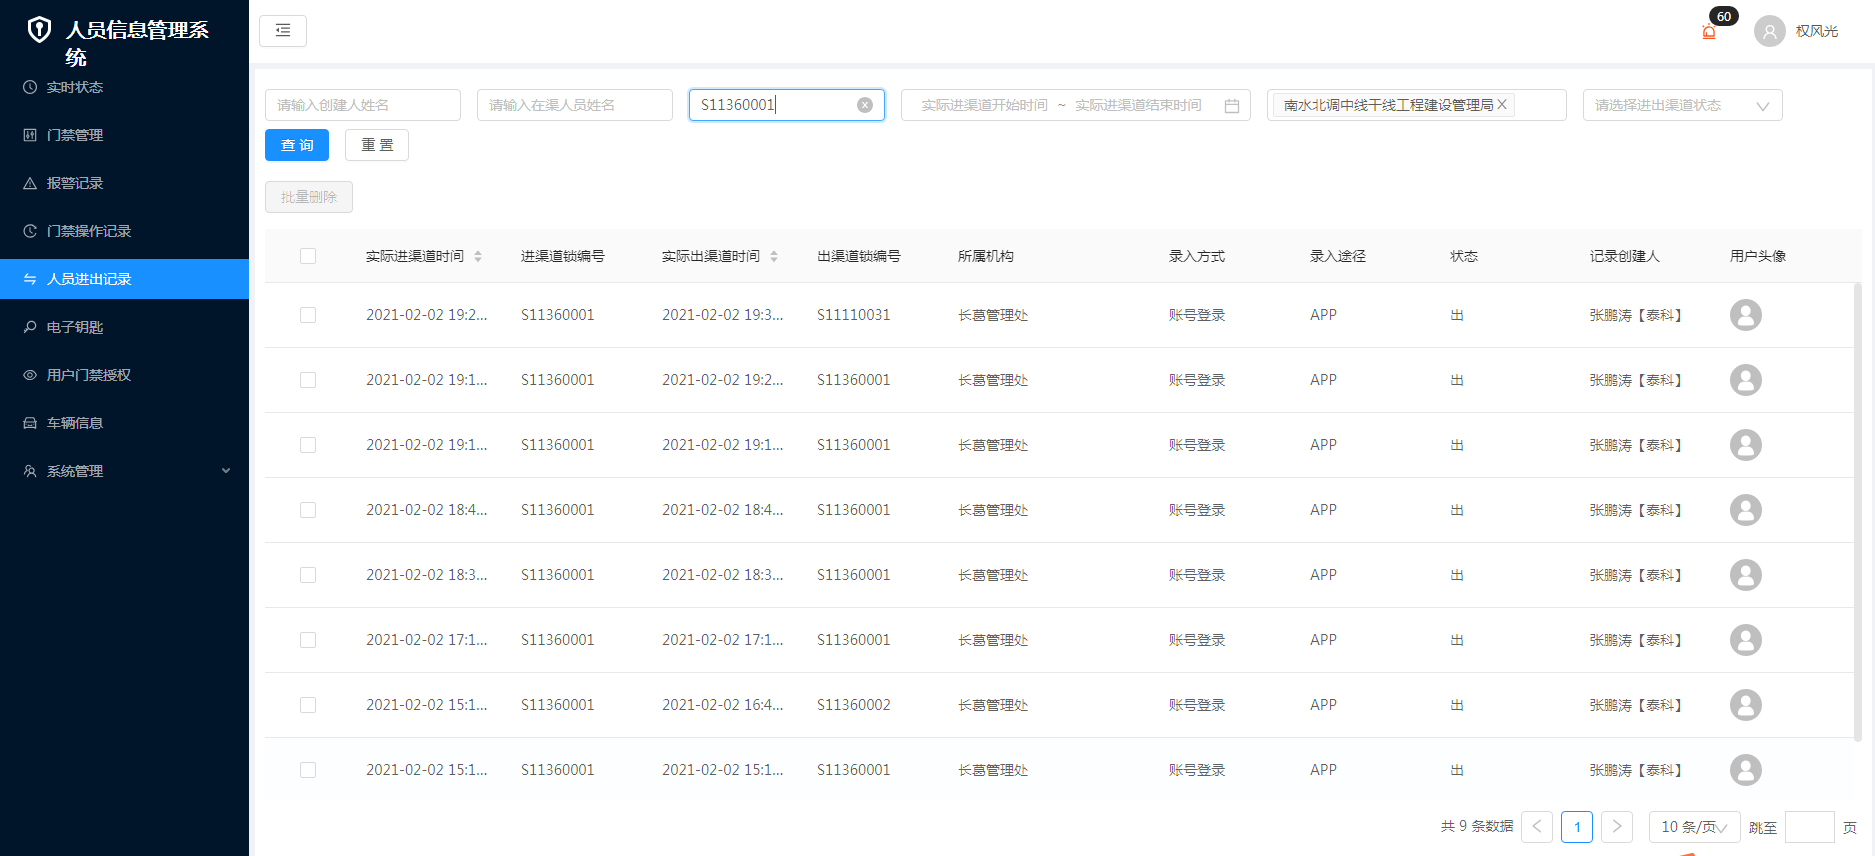Open 用户门禁授权 menu item
This screenshot has width=1875, height=856.
[124, 375]
